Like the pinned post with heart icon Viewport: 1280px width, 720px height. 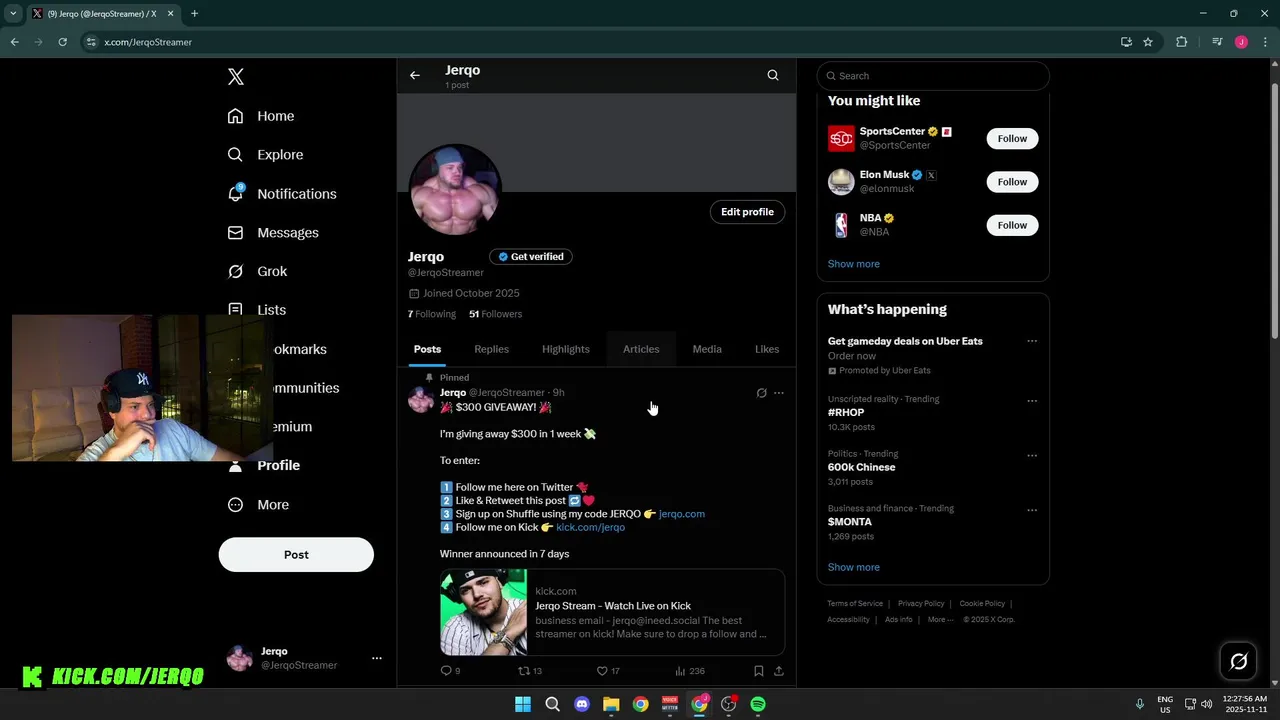pos(602,671)
